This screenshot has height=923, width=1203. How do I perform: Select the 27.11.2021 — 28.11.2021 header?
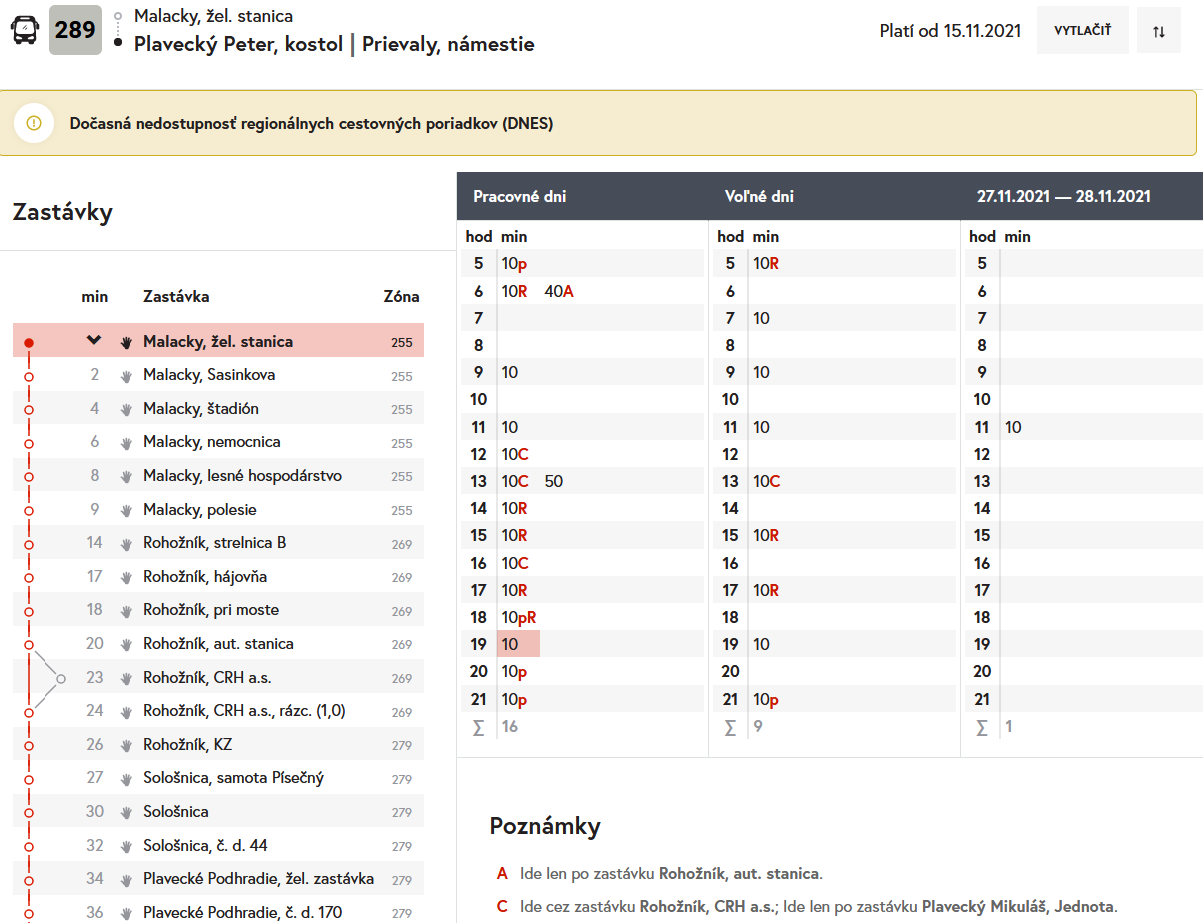click(x=1063, y=197)
